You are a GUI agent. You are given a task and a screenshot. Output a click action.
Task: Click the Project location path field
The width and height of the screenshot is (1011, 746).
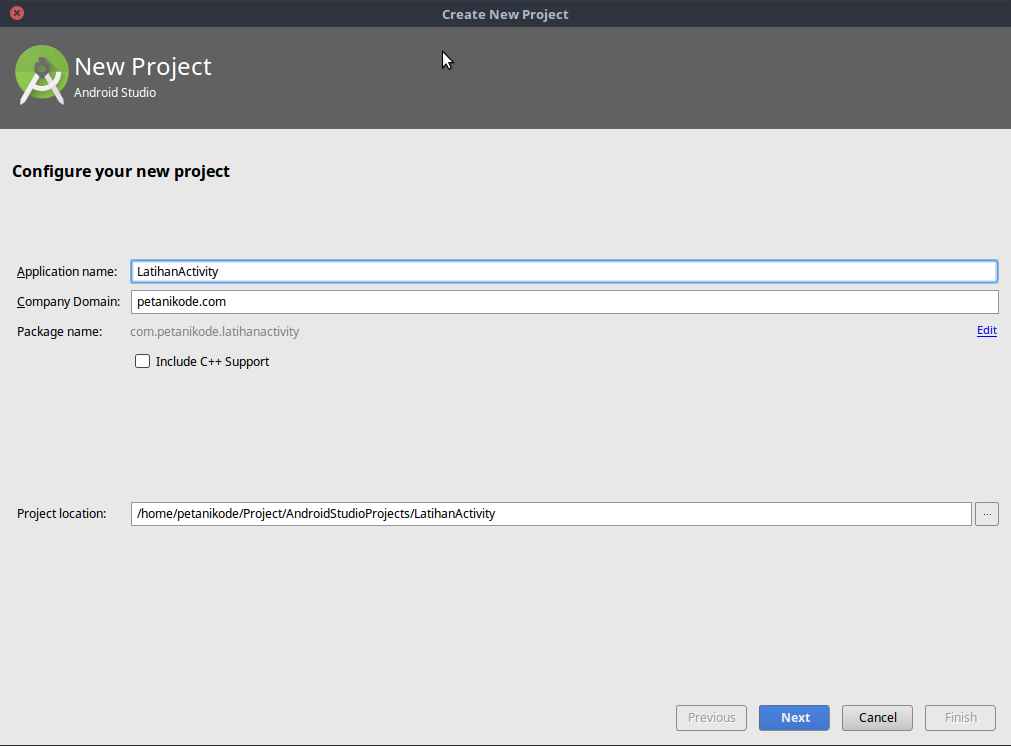coord(550,513)
